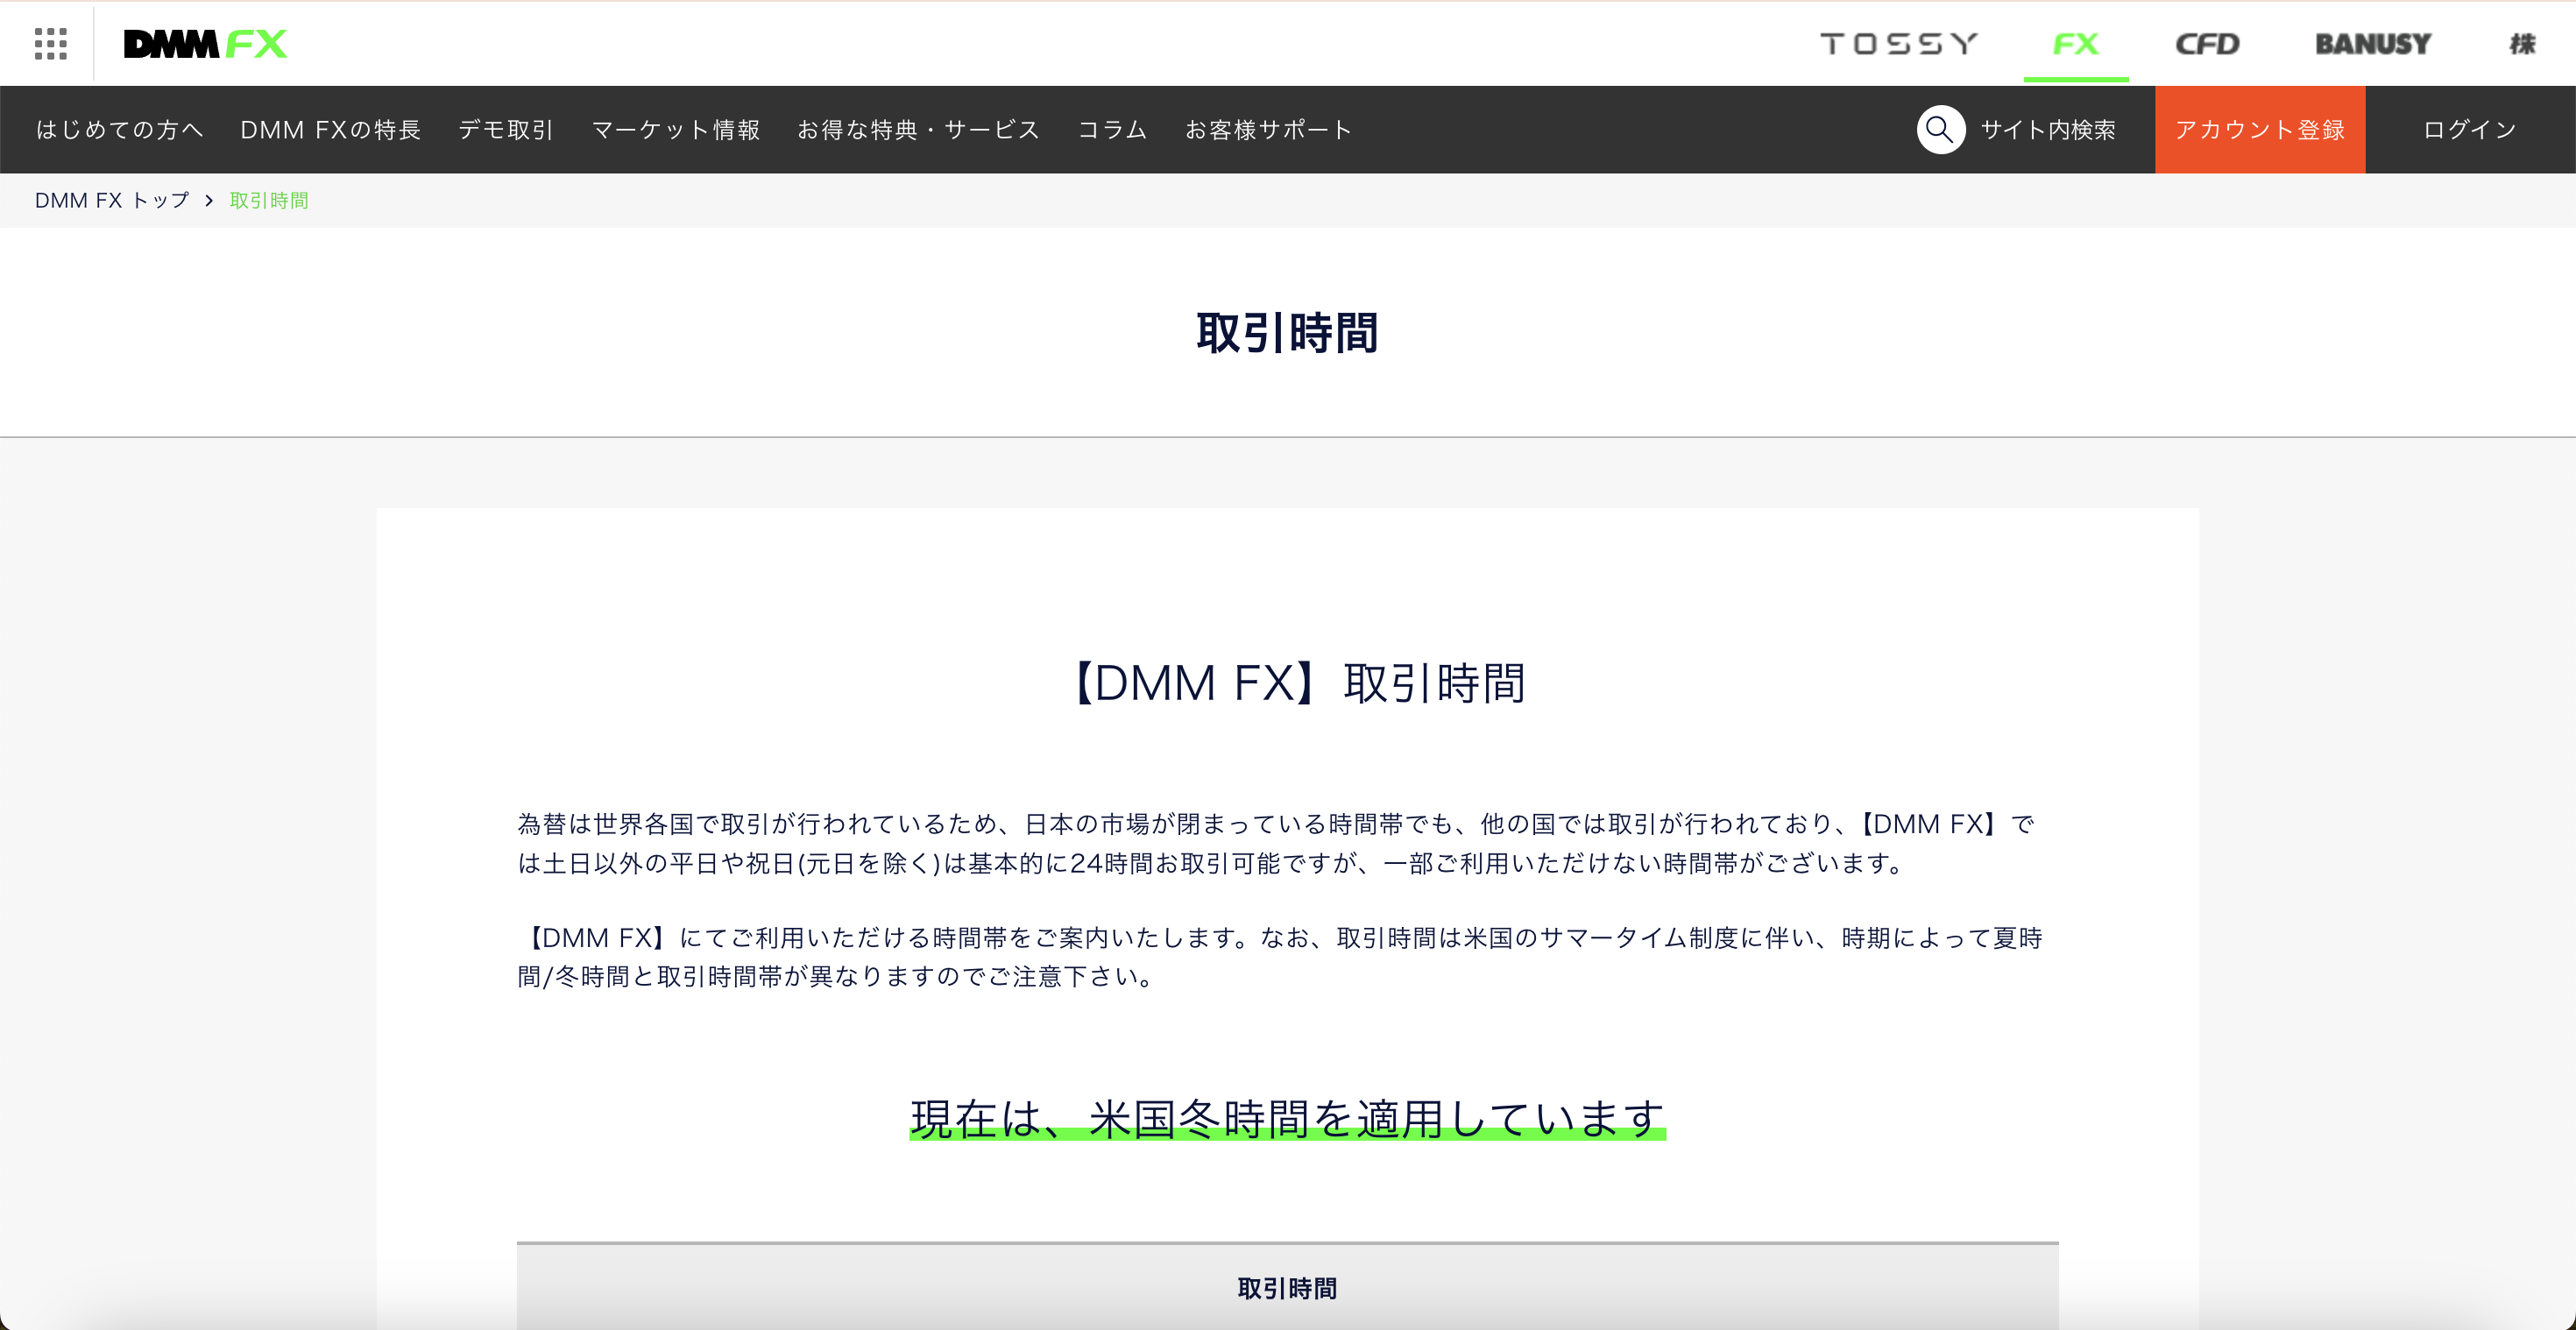This screenshot has height=1330, width=2576.
Task: Expand the お客様サポート menu
Action: [x=1268, y=130]
